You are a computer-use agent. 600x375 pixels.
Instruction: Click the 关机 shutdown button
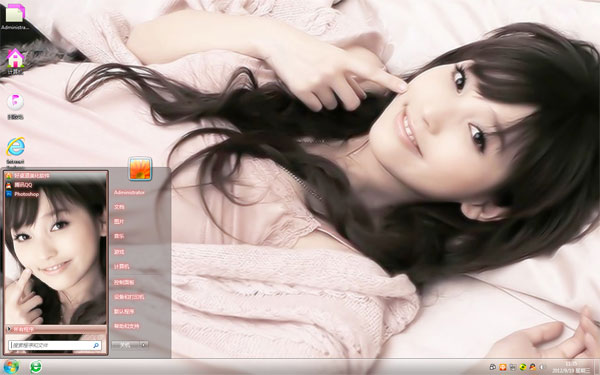click(125, 345)
